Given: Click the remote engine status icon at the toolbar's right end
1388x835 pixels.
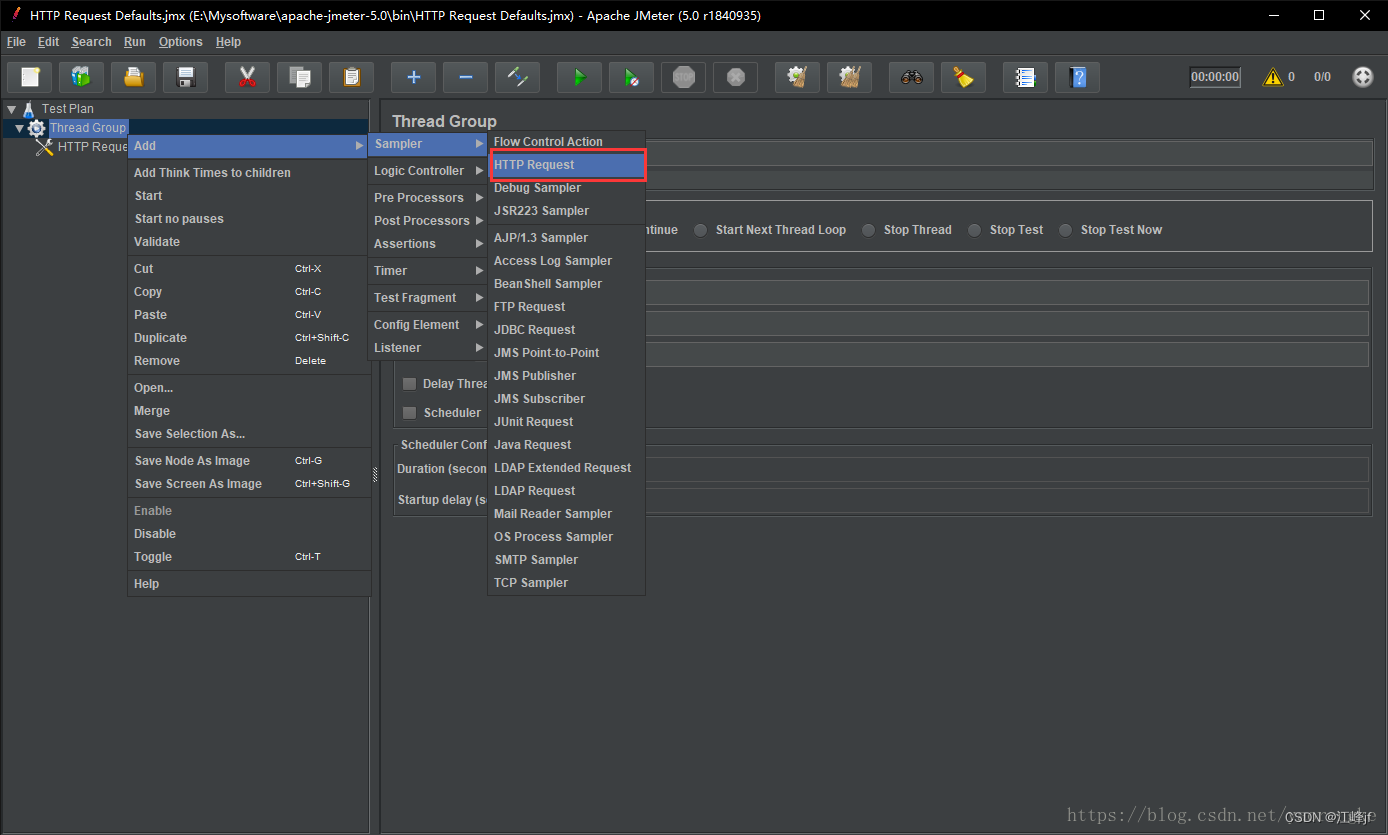Looking at the screenshot, I should coord(1363,77).
